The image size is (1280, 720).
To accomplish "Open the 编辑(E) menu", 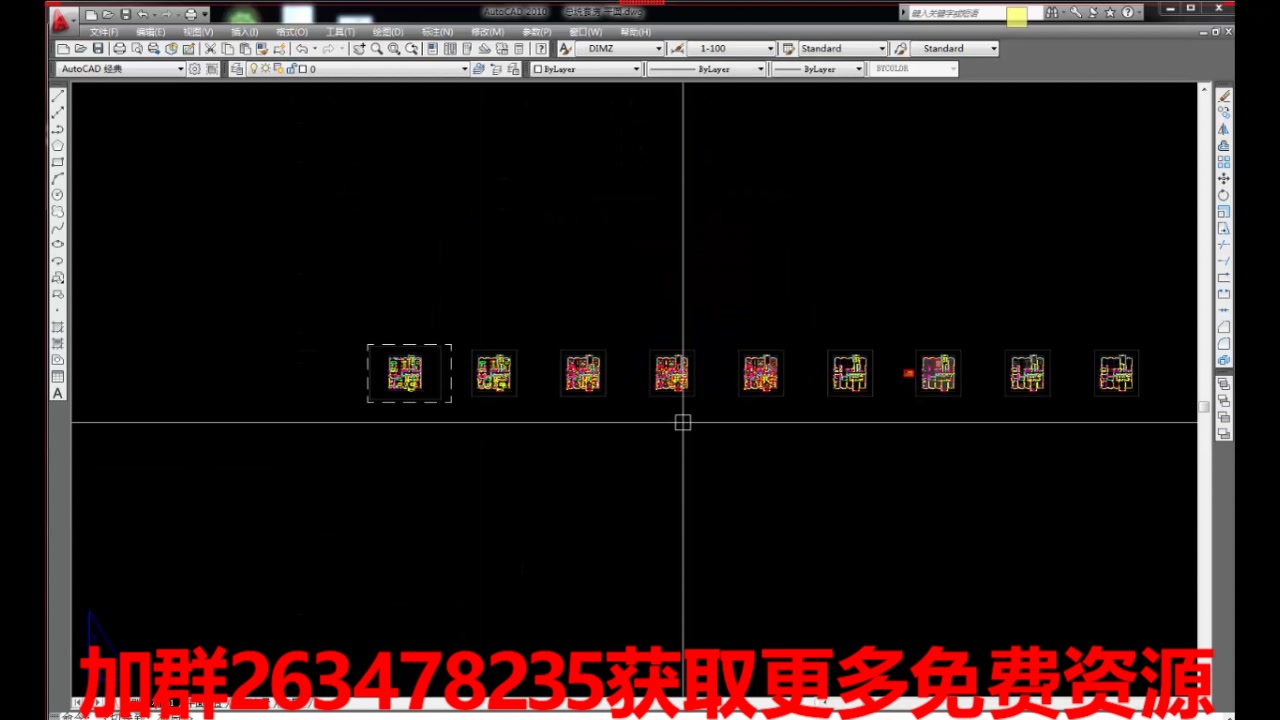I will (x=151, y=32).
